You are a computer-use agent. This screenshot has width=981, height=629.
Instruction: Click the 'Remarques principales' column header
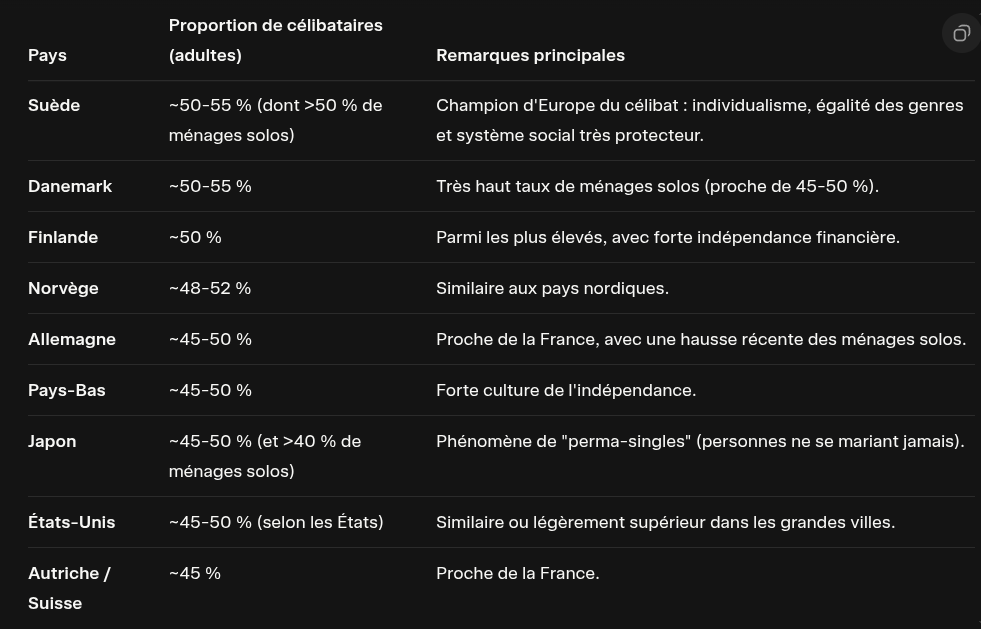(x=530, y=55)
